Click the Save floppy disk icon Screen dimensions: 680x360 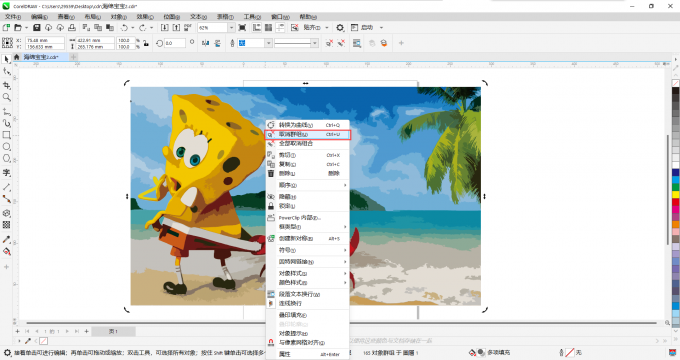pyautogui.click(x=36, y=27)
